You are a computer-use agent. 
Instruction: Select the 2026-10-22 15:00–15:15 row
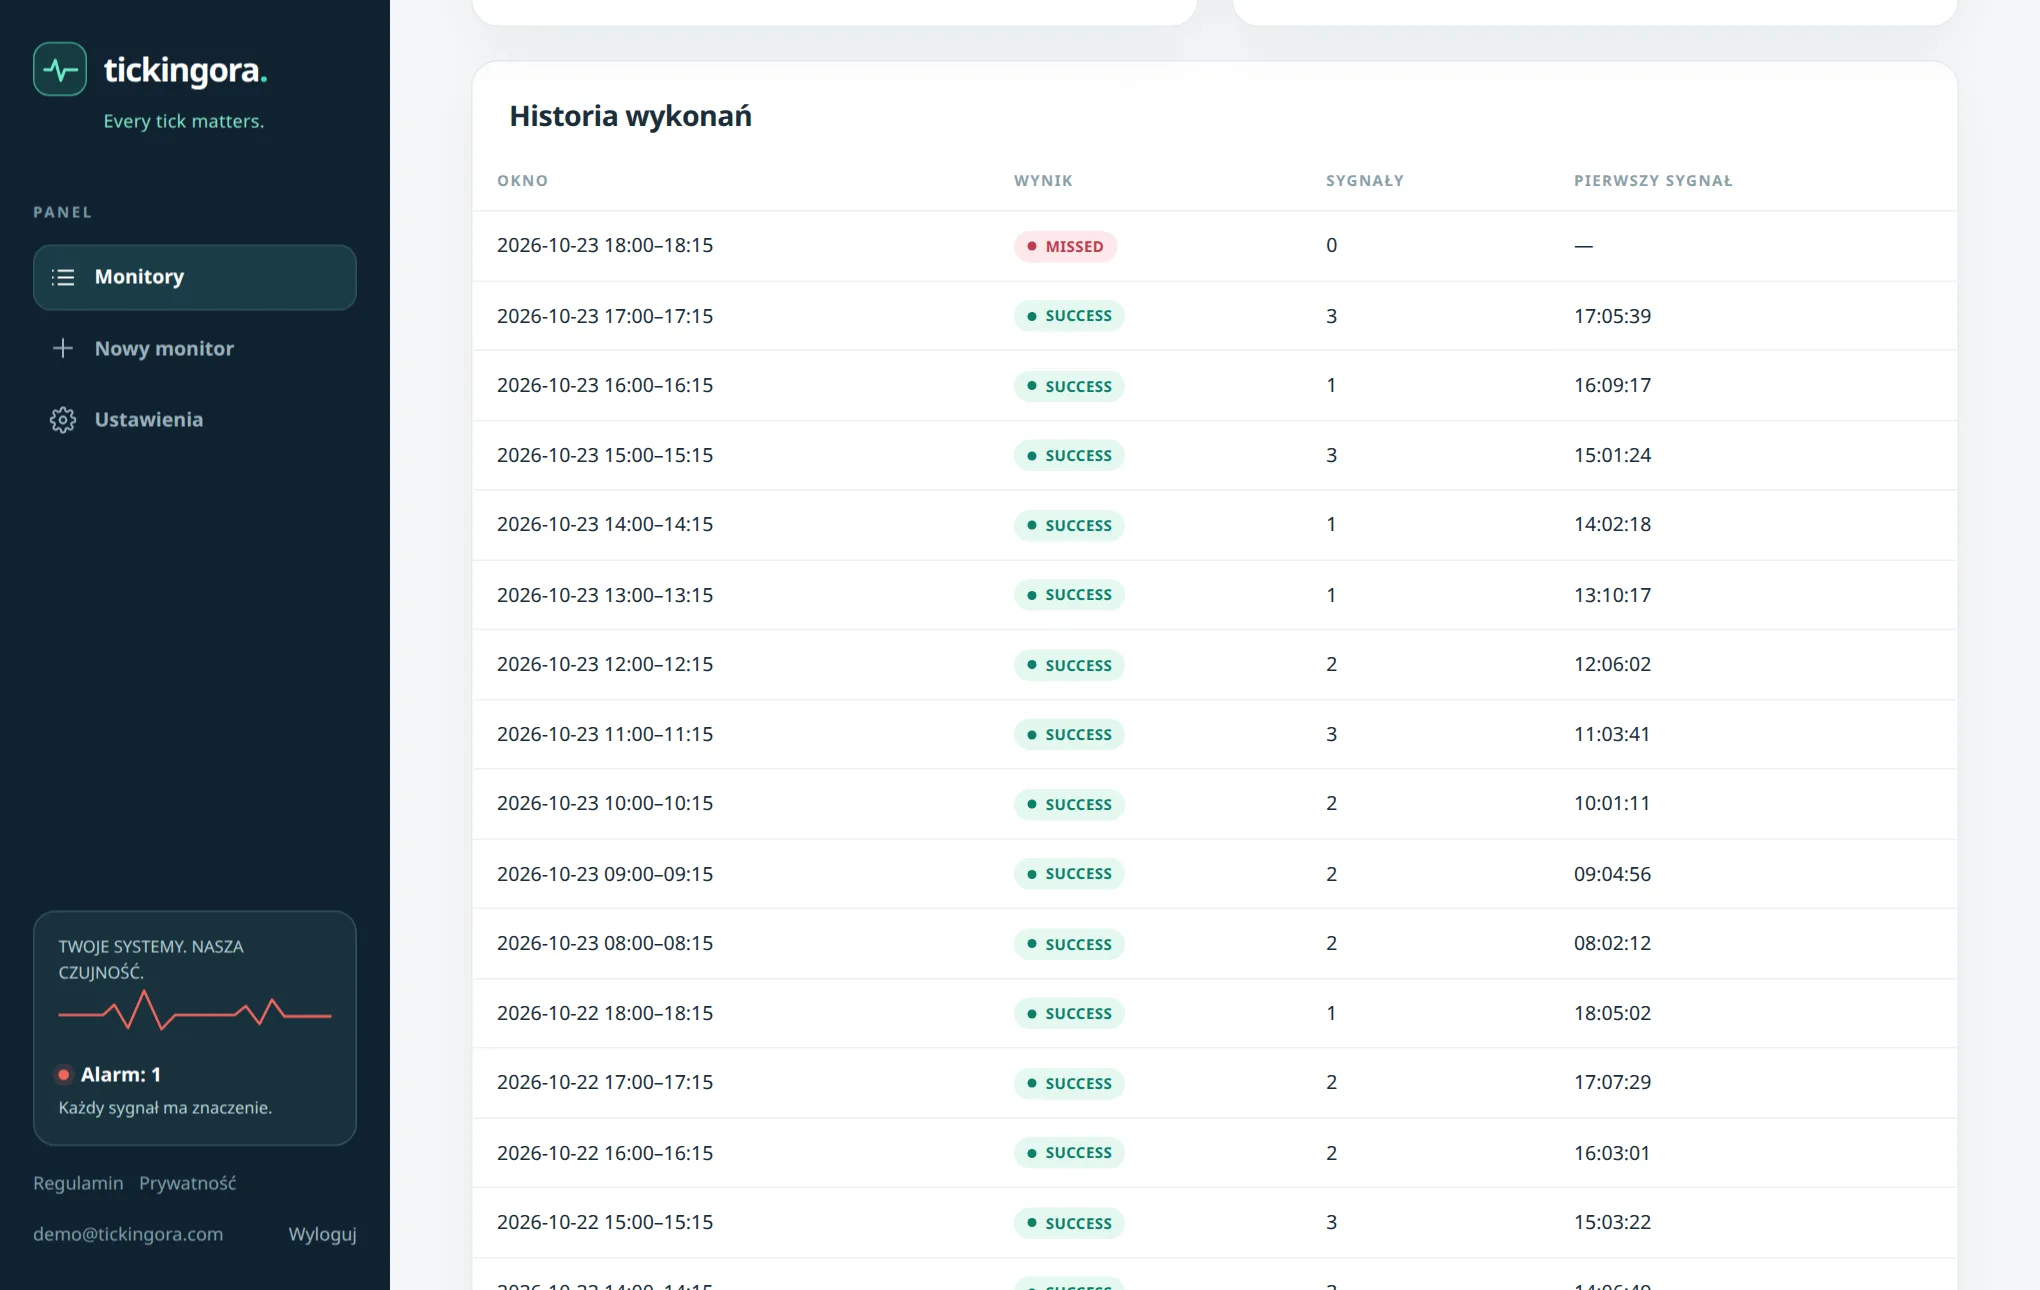[1214, 1223]
